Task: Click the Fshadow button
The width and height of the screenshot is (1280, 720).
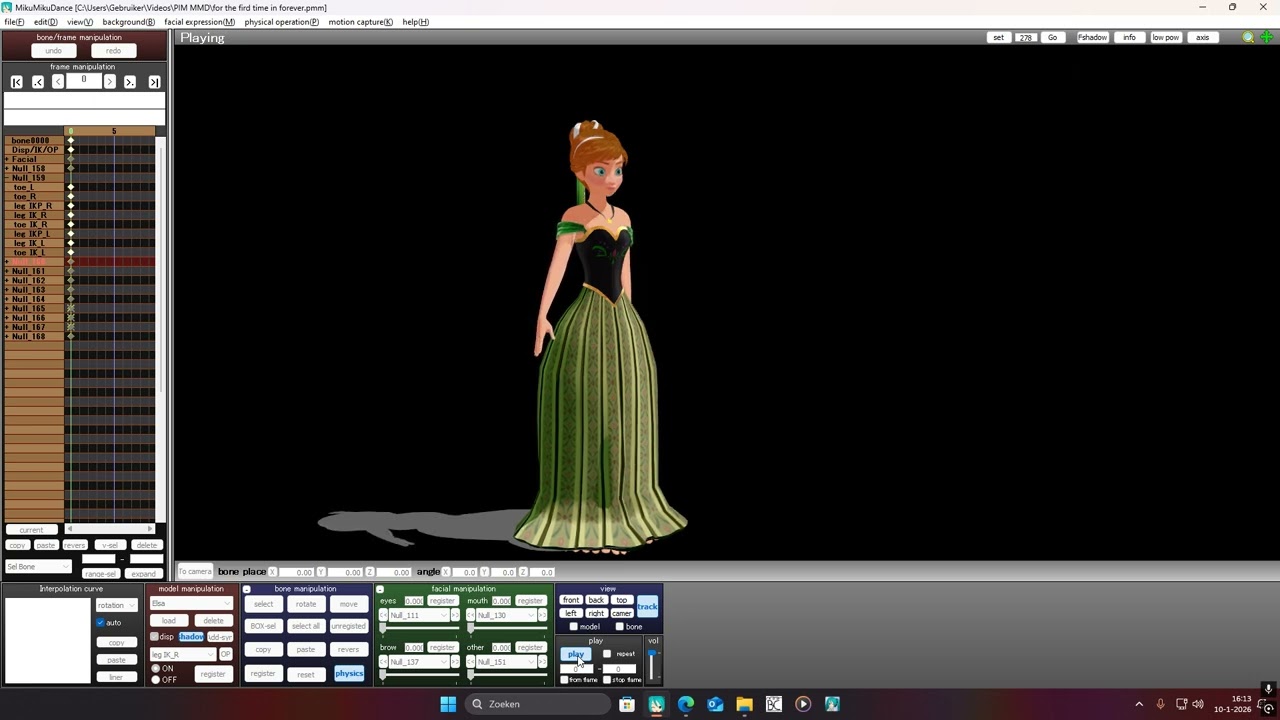Action: pyautogui.click(x=1092, y=38)
